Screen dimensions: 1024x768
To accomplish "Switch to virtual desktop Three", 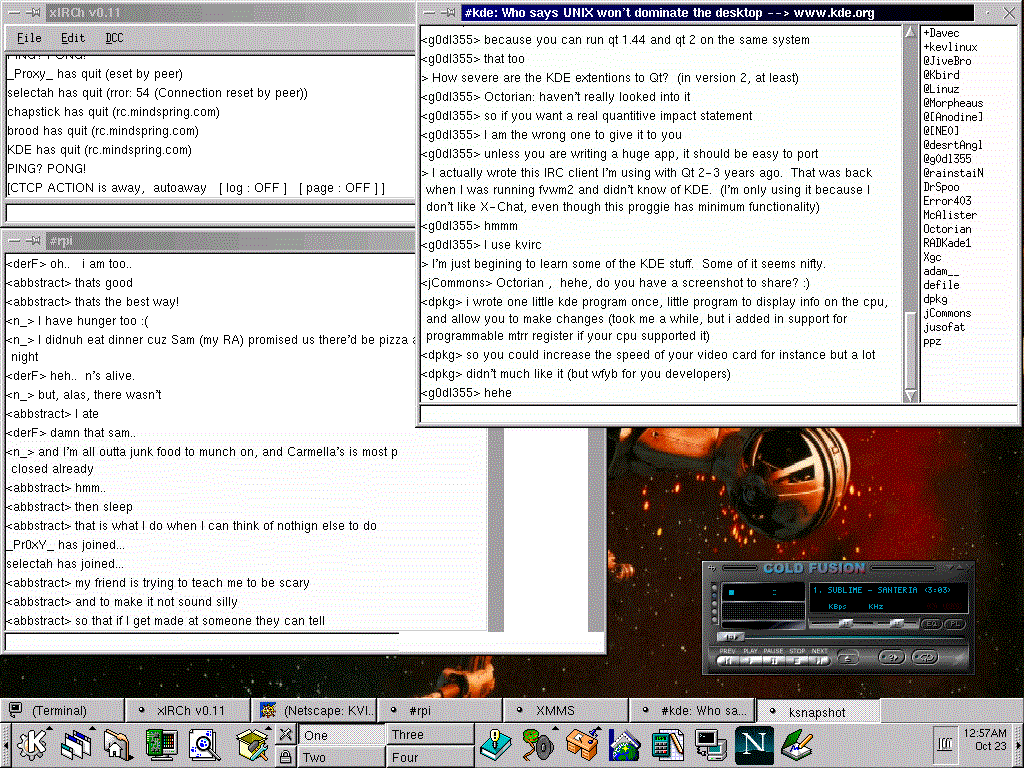I will [429, 734].
